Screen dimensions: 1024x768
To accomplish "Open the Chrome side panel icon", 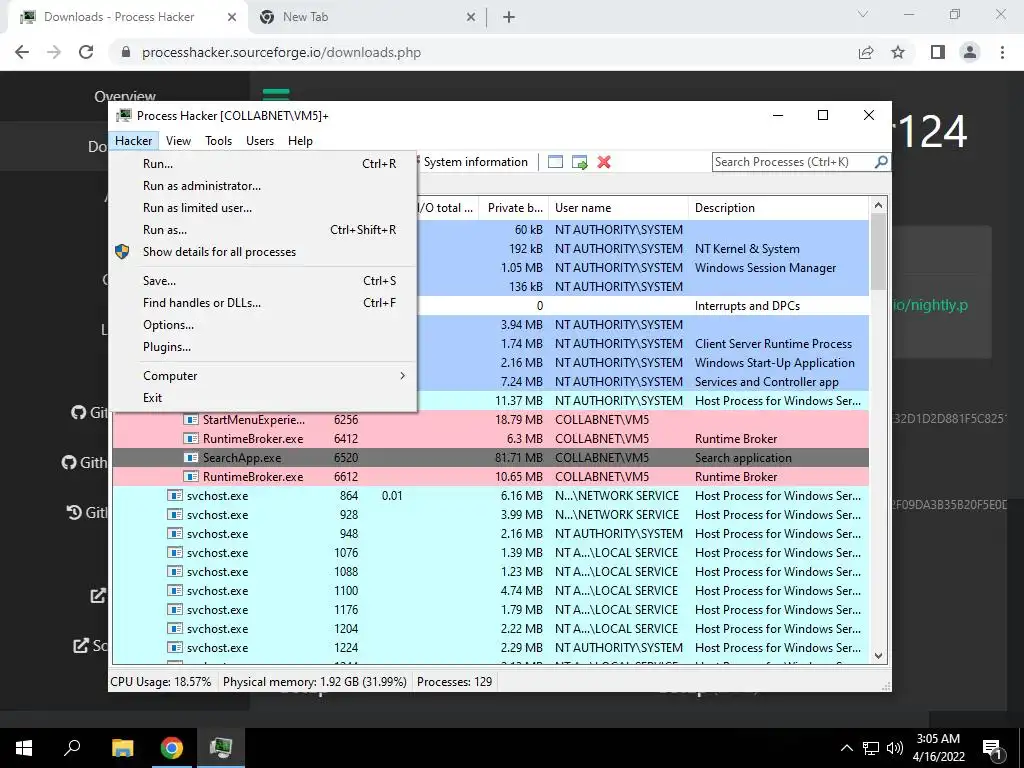I will 938,52.
